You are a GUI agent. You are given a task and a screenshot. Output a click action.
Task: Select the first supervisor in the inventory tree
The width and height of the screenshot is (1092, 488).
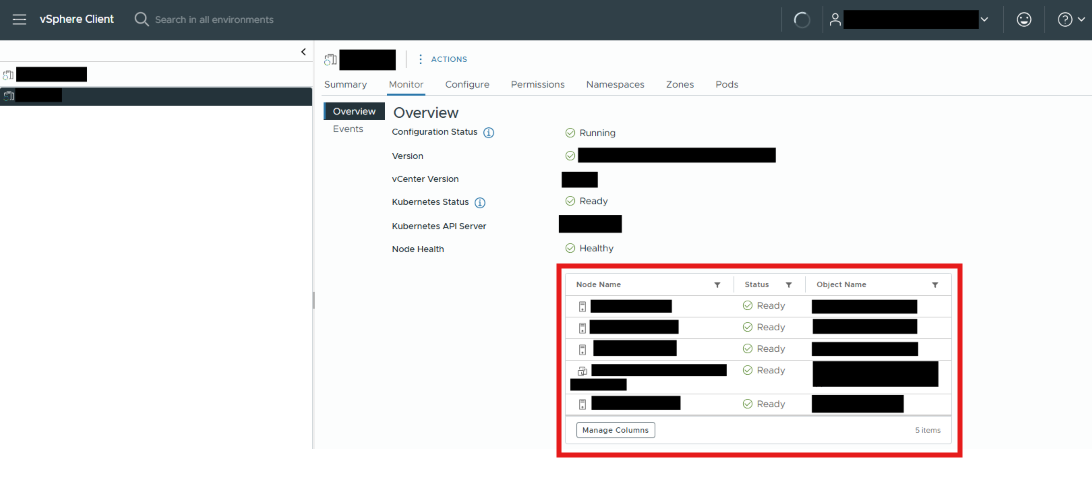click(x=45, y=74)
